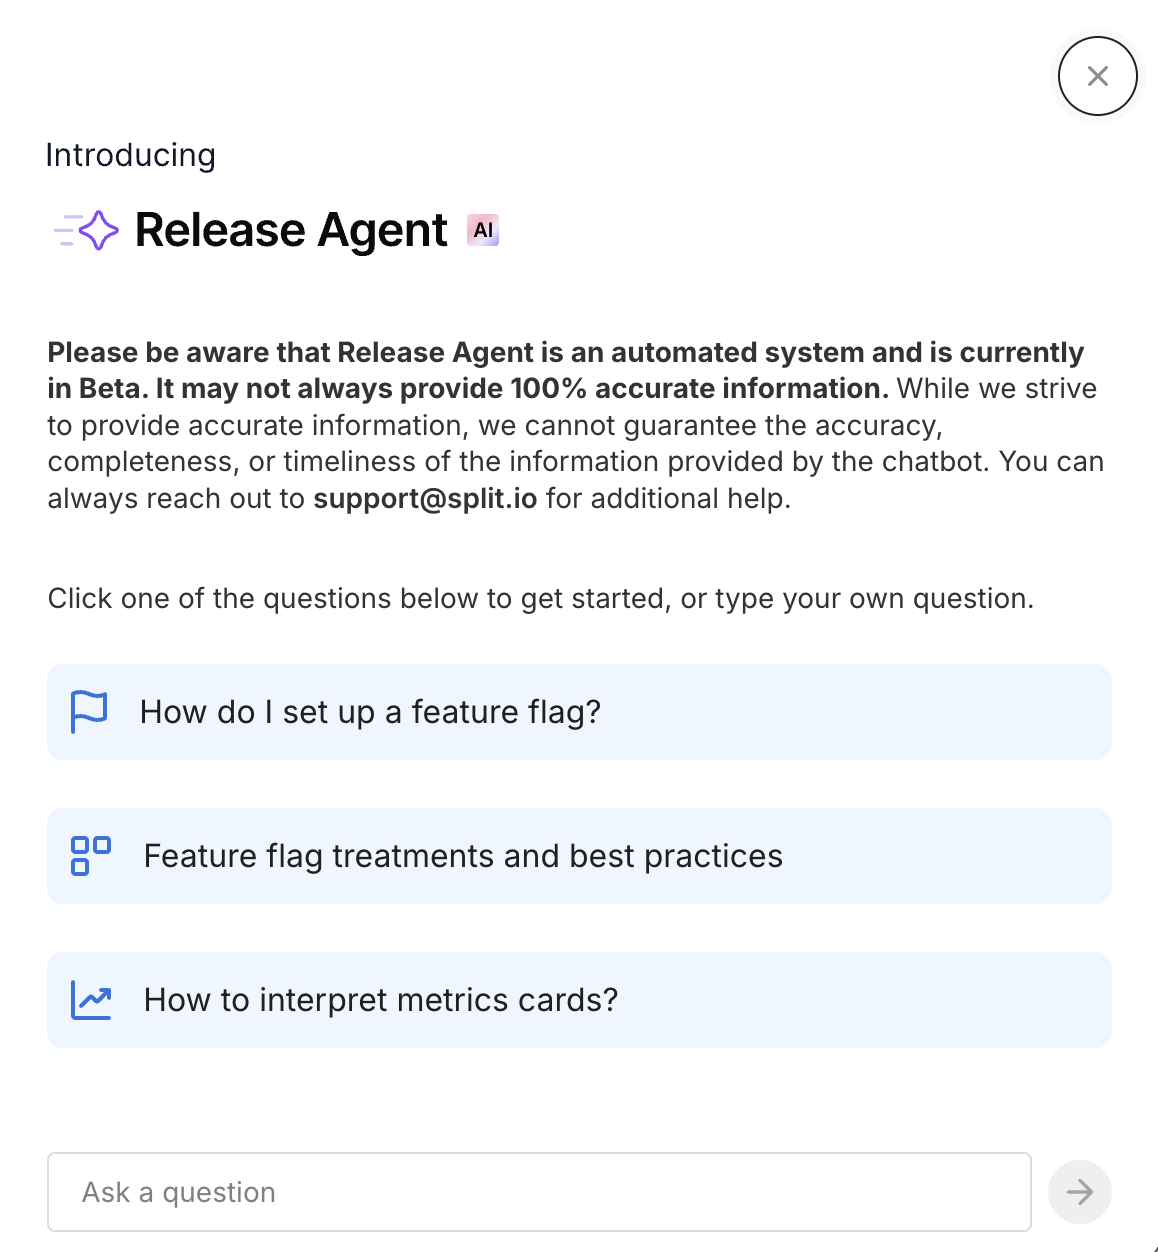Image resolution: width=1158 pixels, height=1252 pixels.
Task: Click the trending chart metrics icon
Action: (91, 1000)
